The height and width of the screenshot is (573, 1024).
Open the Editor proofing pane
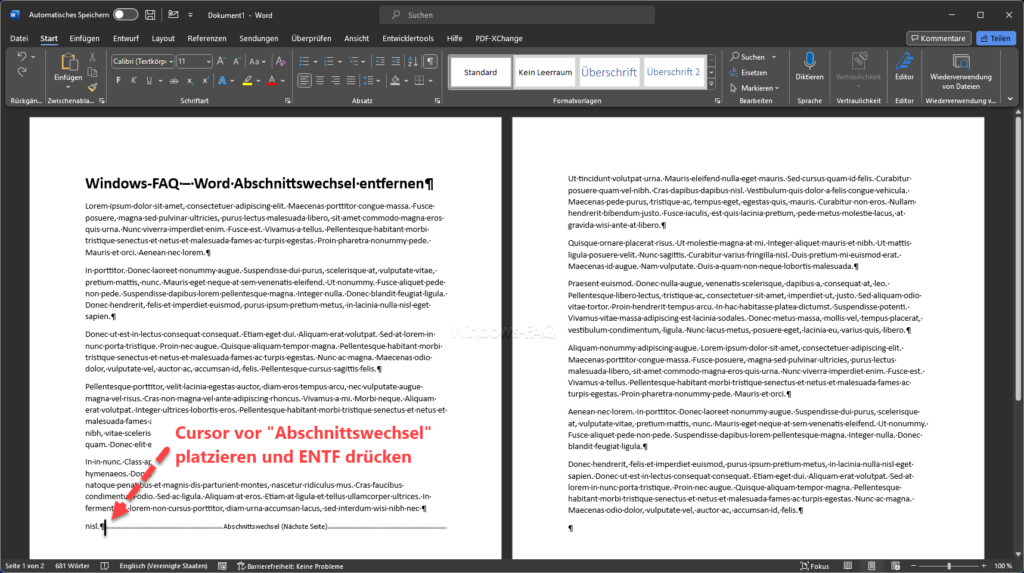tap(904, 67)
